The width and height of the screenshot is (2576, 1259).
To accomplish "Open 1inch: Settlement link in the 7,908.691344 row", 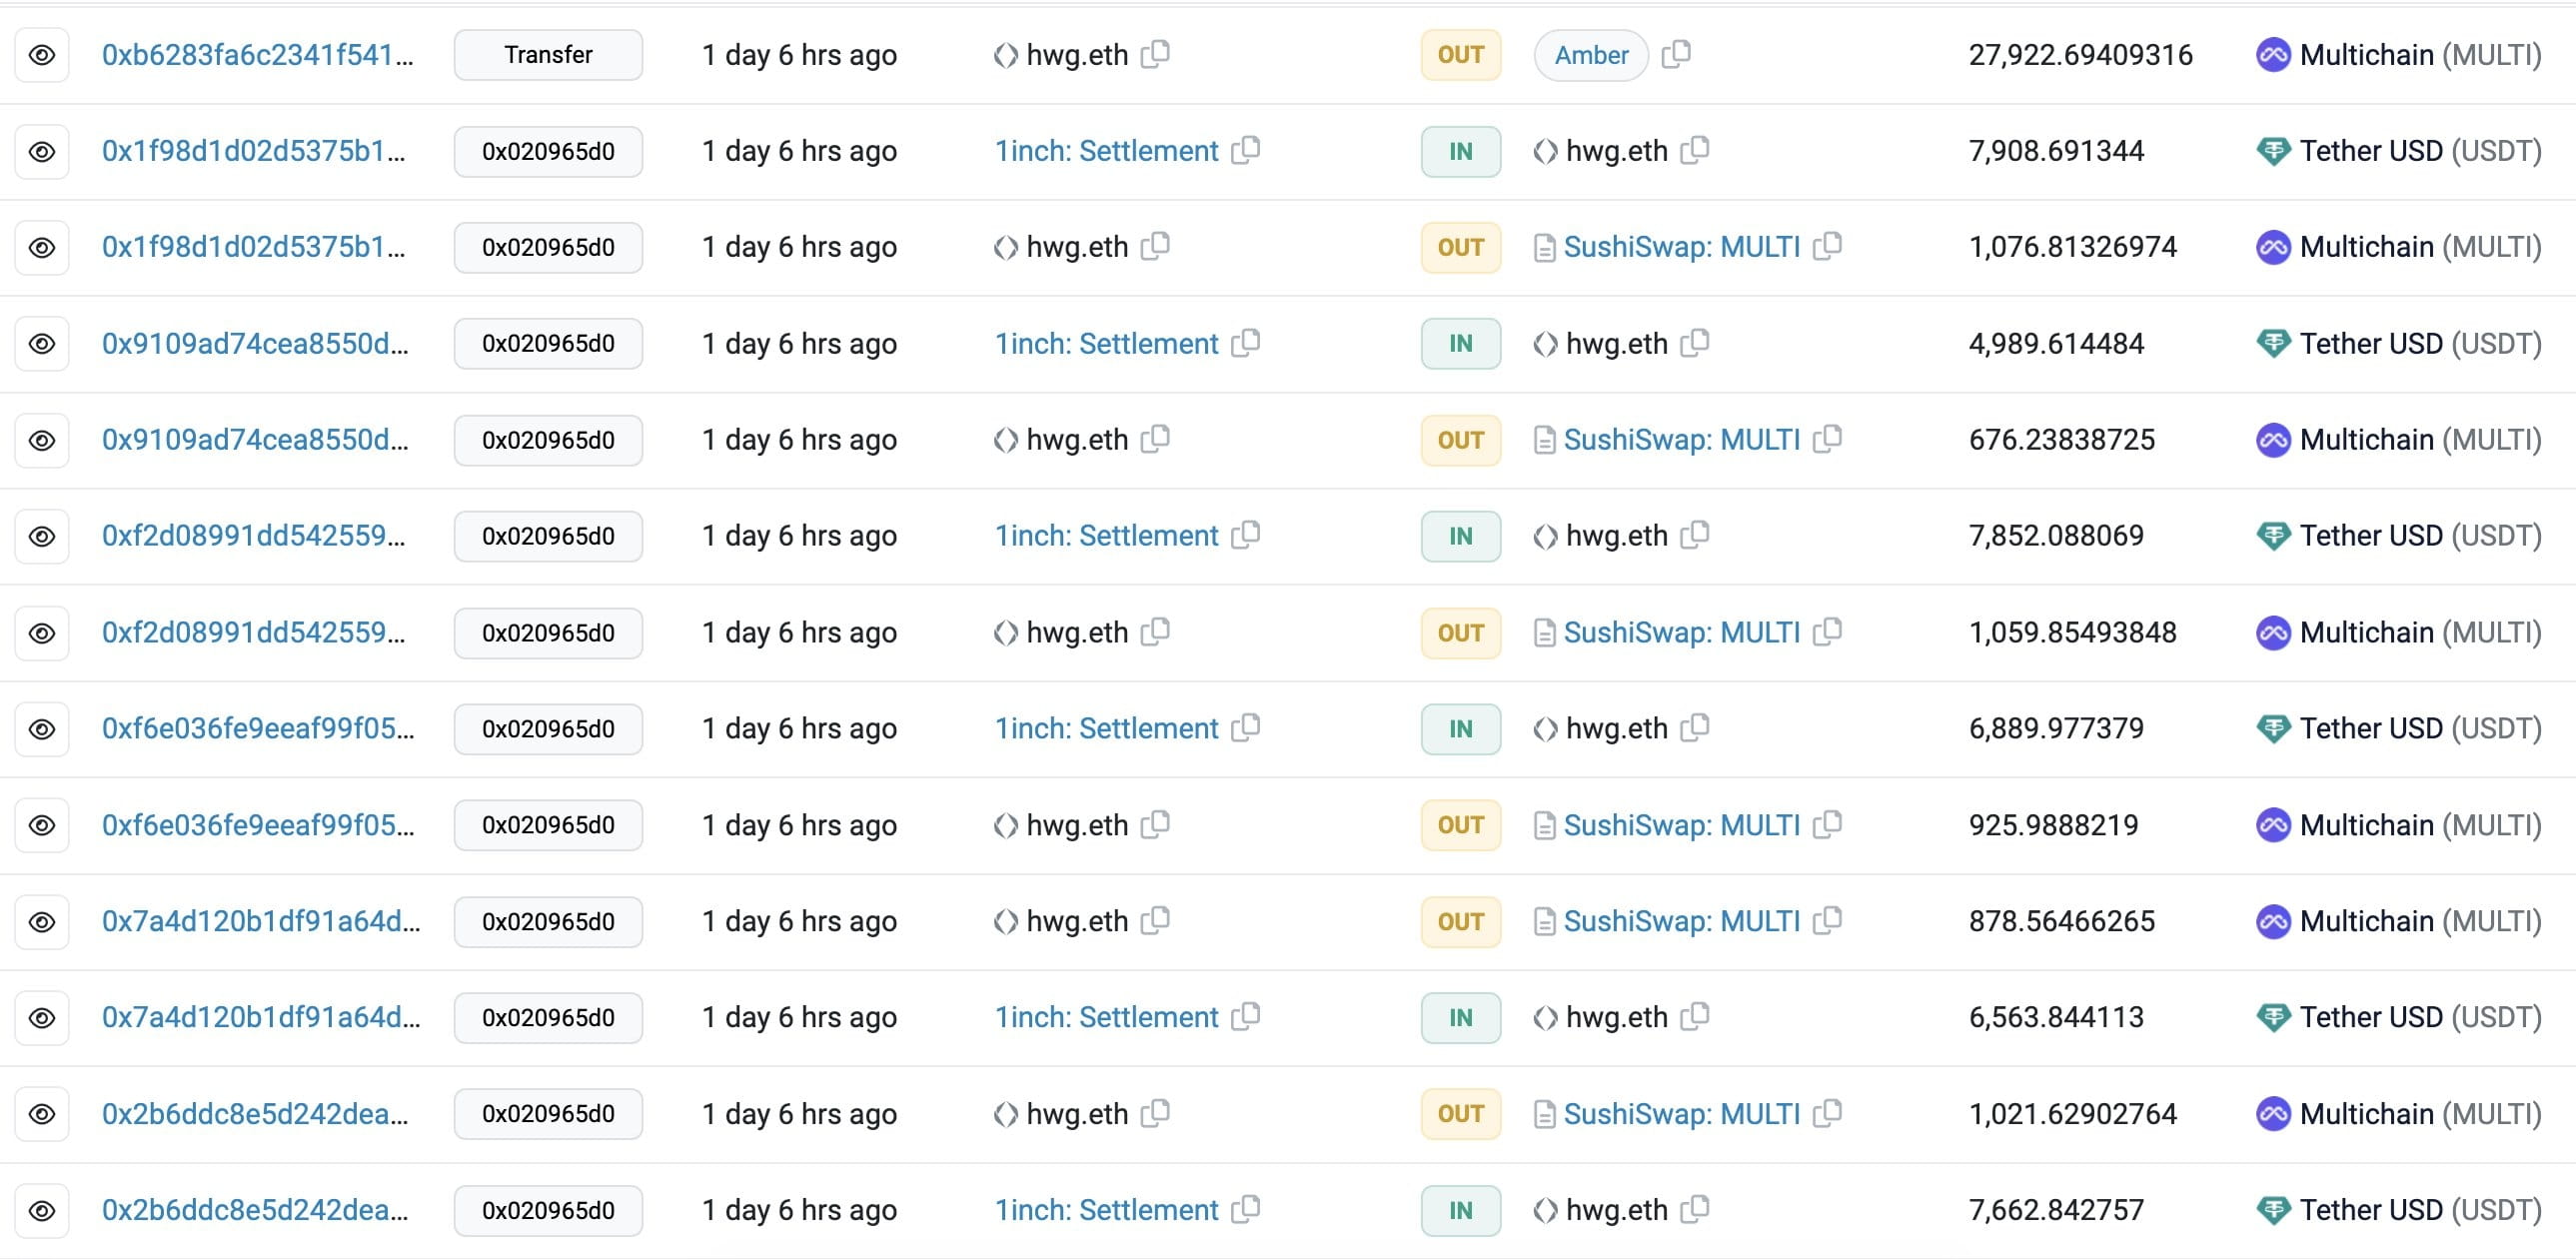I will click(1106, 151).
